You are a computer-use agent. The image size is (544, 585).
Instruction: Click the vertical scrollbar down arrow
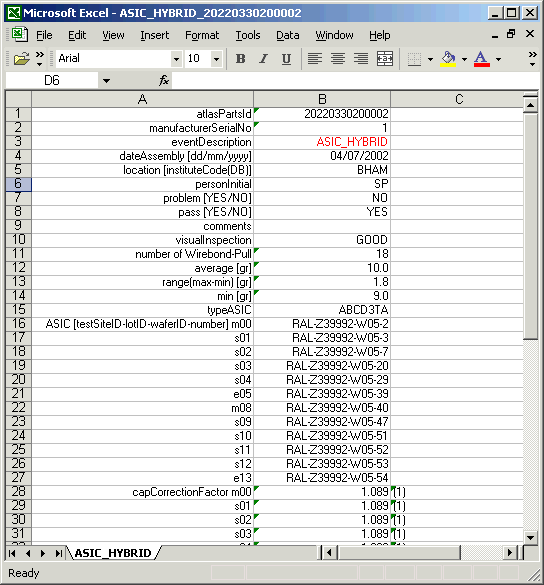[x=530, y=537]
